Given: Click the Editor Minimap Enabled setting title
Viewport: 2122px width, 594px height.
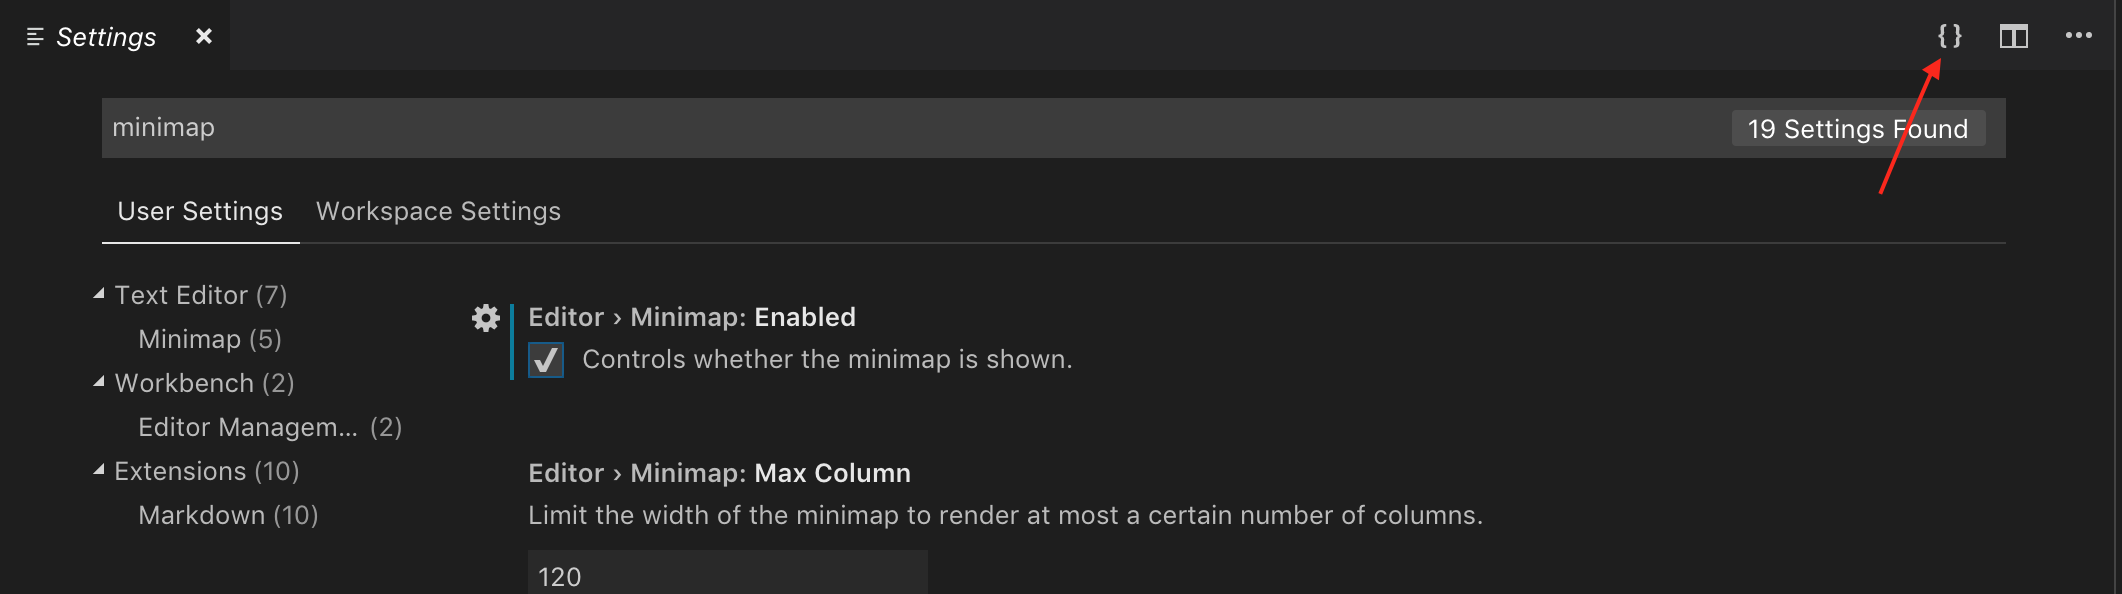Looking at the screenshot, I should (691, 317).
